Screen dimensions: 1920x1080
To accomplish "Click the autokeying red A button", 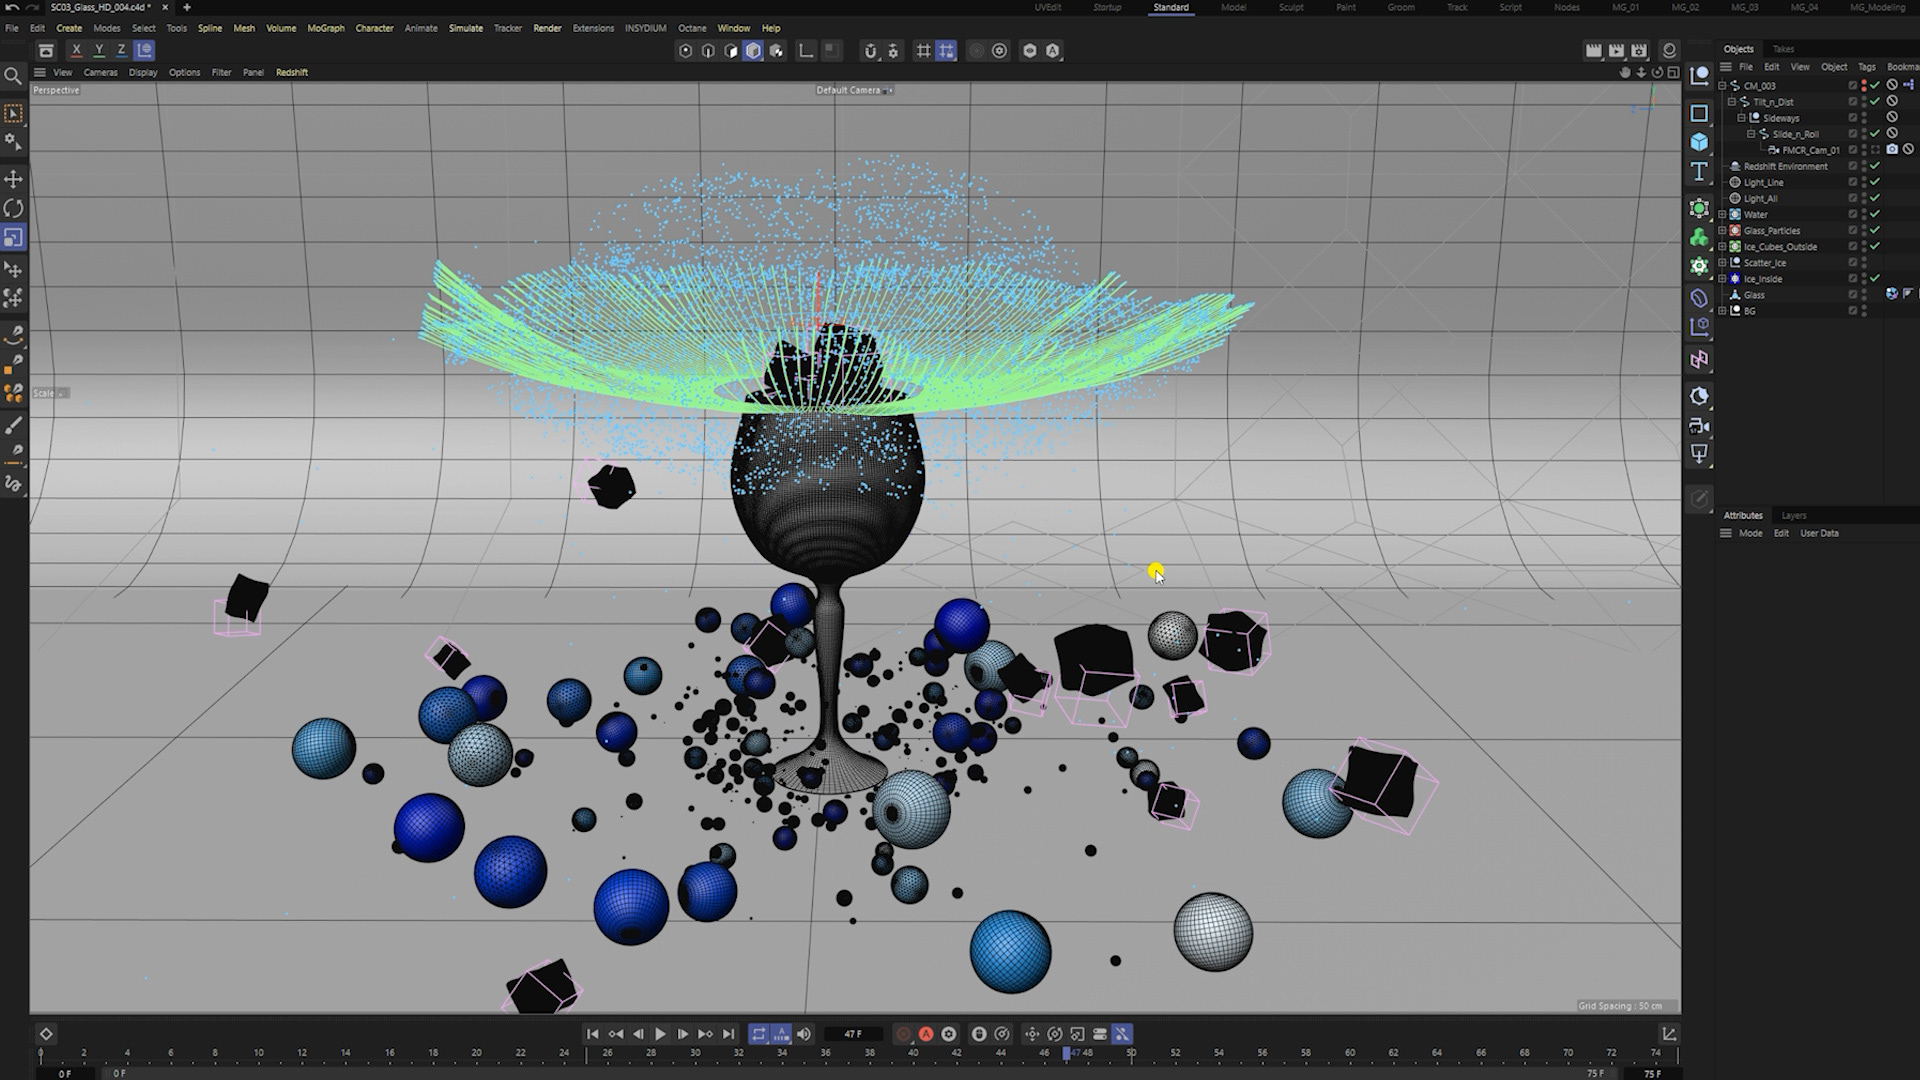I will (926, 1034).
